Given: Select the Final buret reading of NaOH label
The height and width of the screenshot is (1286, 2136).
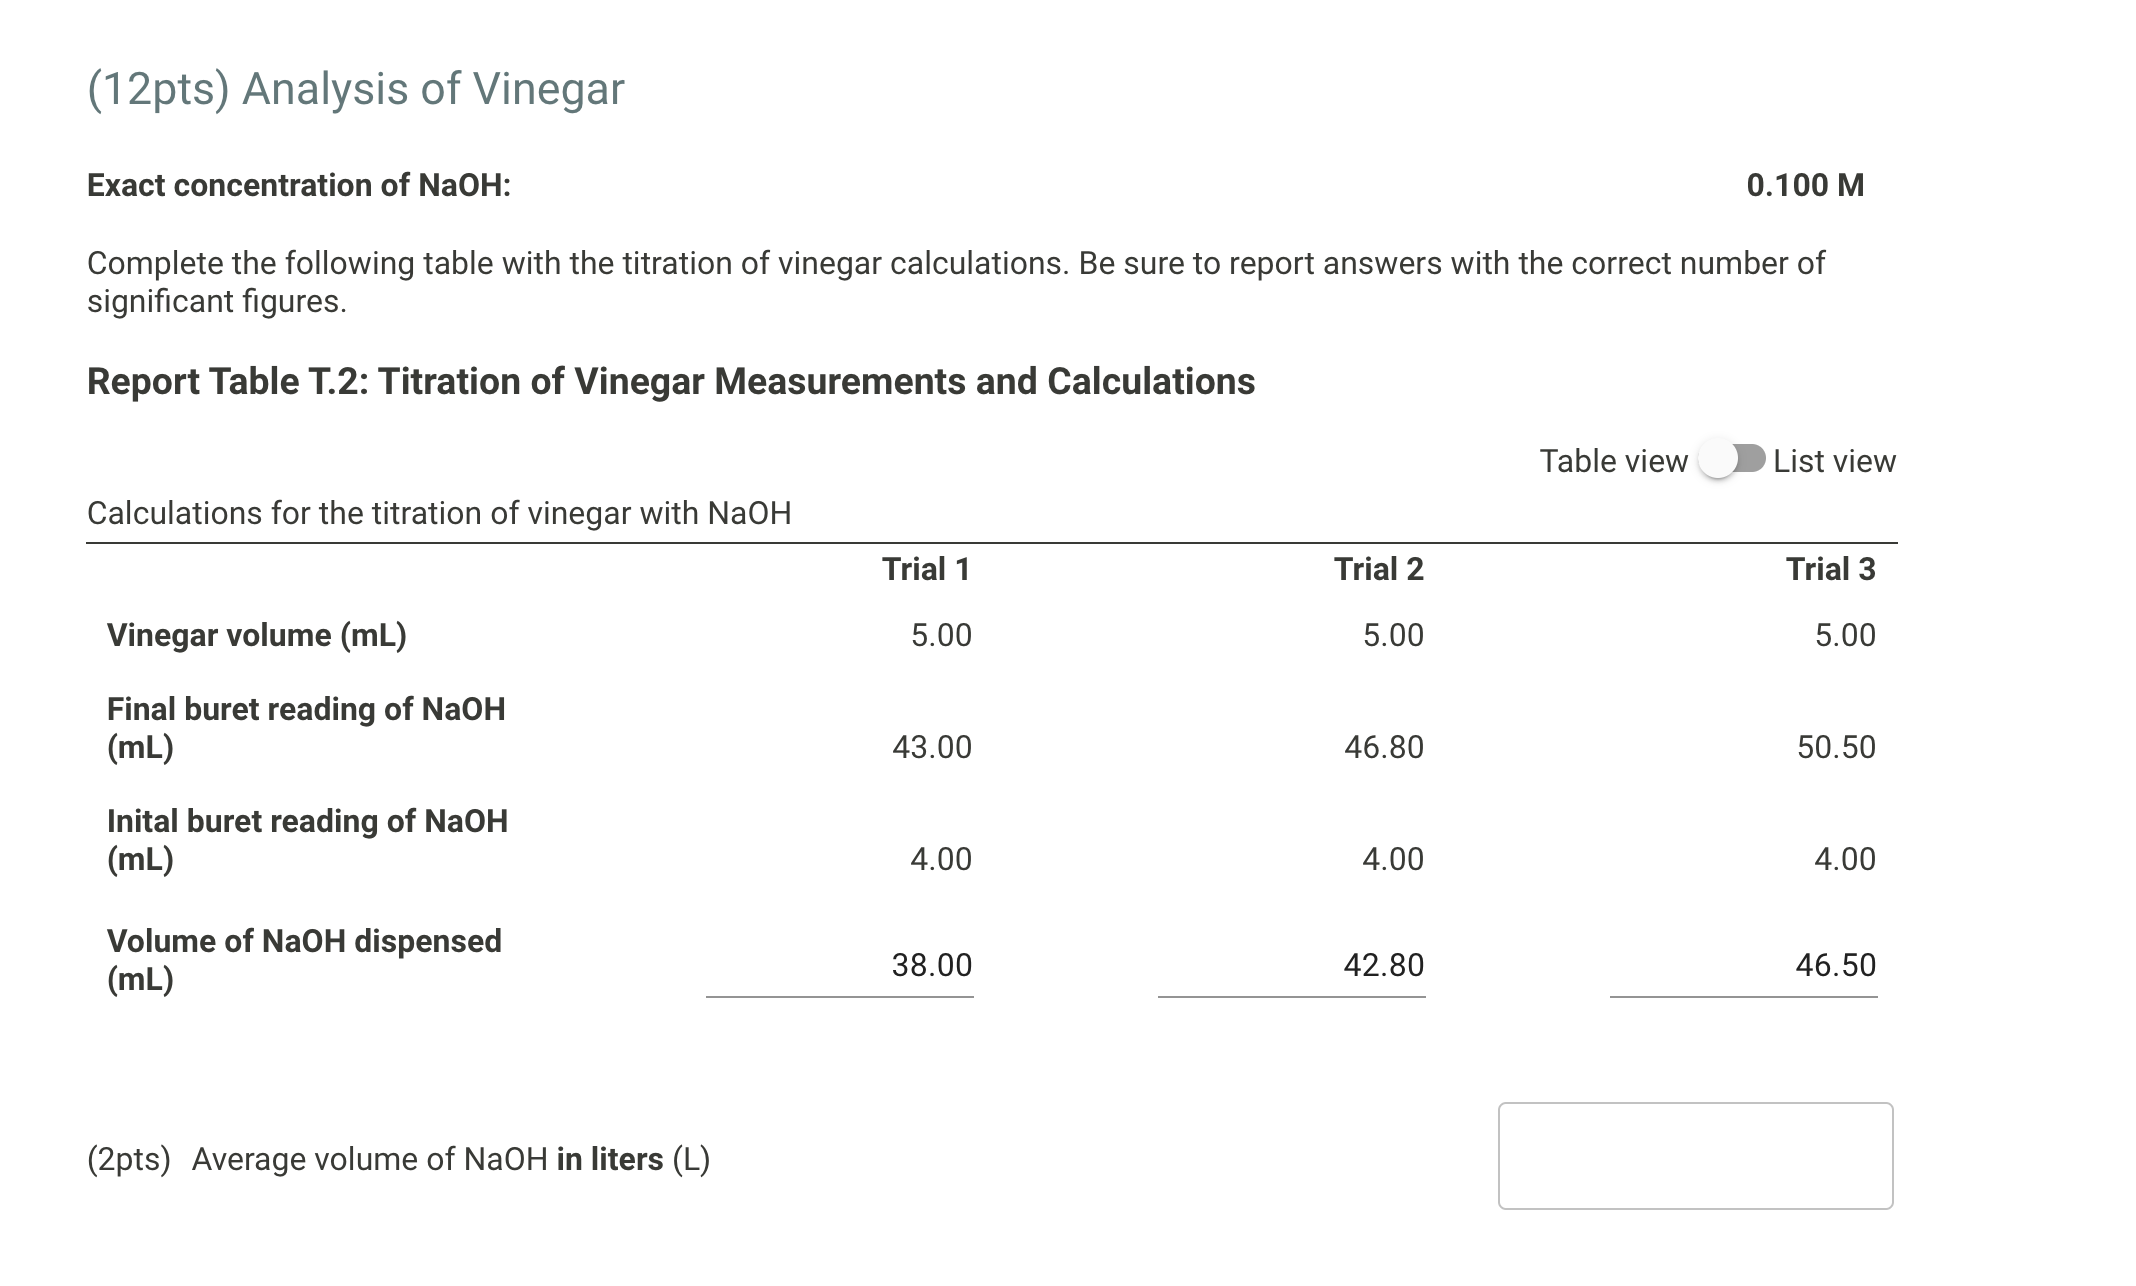Looking at the screenshot, I should 306,728.
